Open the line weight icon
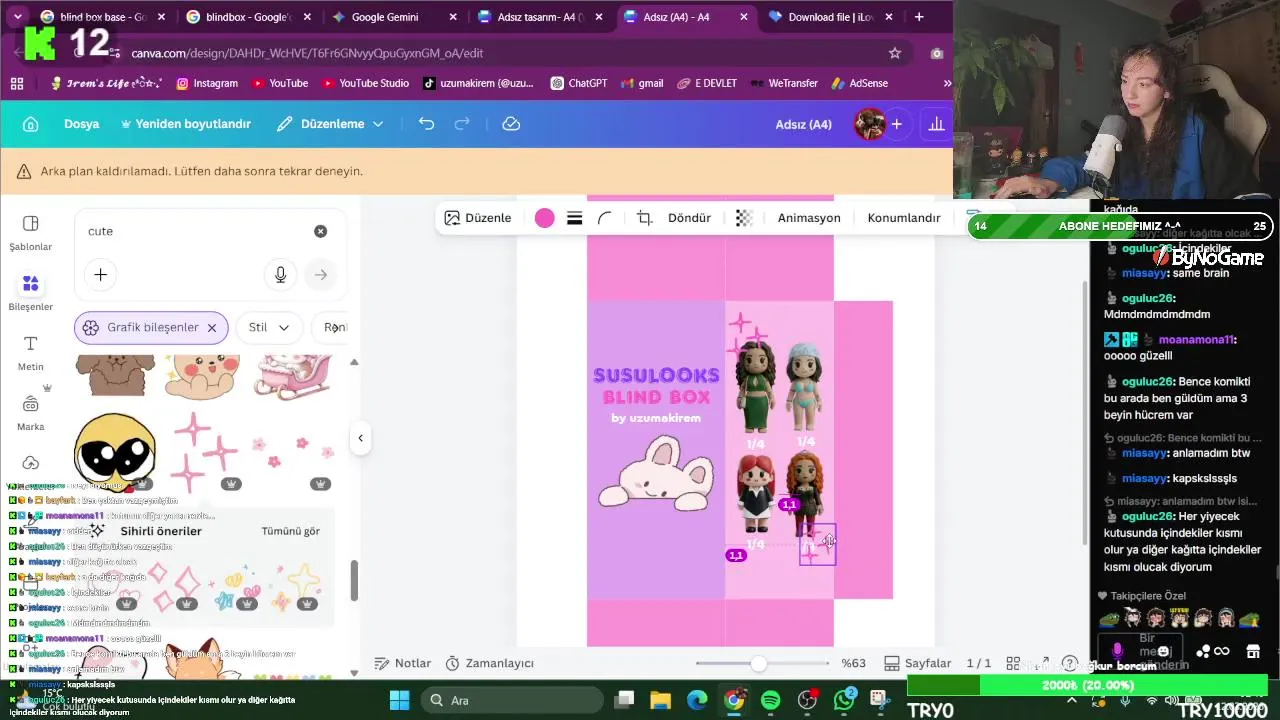This screenshot has width=1280, height=720. pos(574,218)
